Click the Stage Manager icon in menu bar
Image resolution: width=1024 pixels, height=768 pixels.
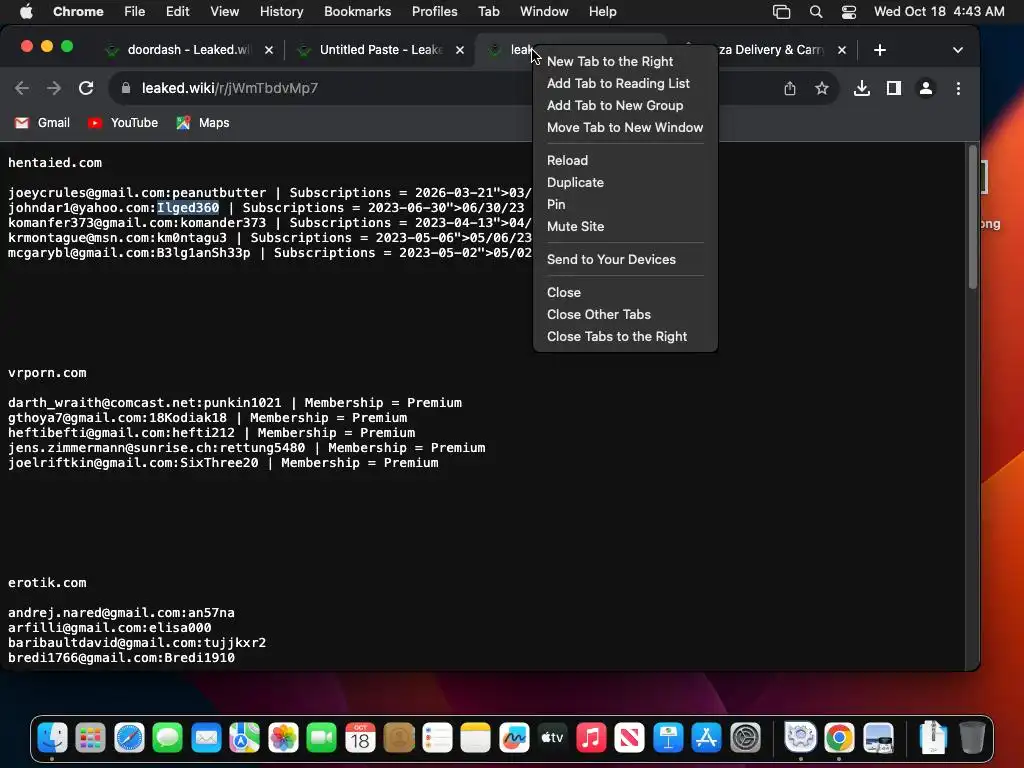(x=781, y=12)
